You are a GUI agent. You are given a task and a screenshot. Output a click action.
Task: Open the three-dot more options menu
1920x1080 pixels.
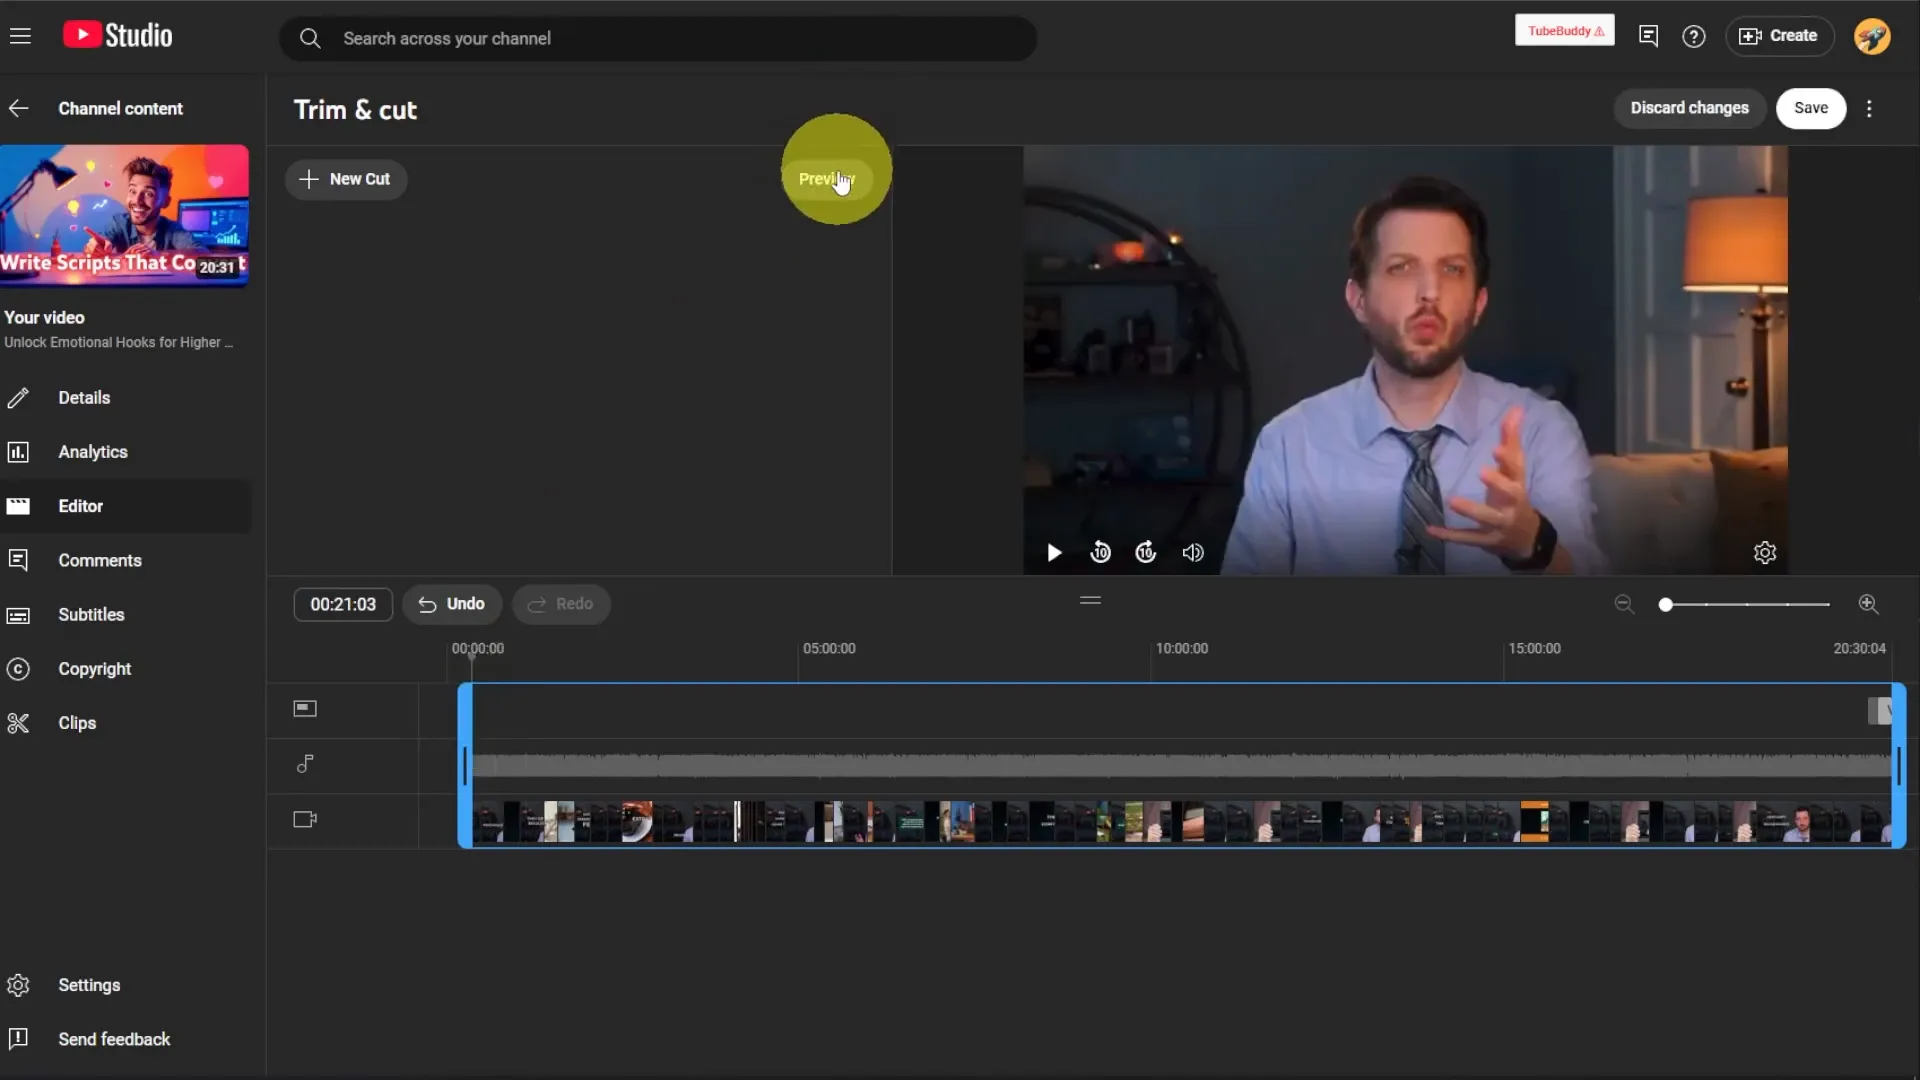click(1869, 108)
